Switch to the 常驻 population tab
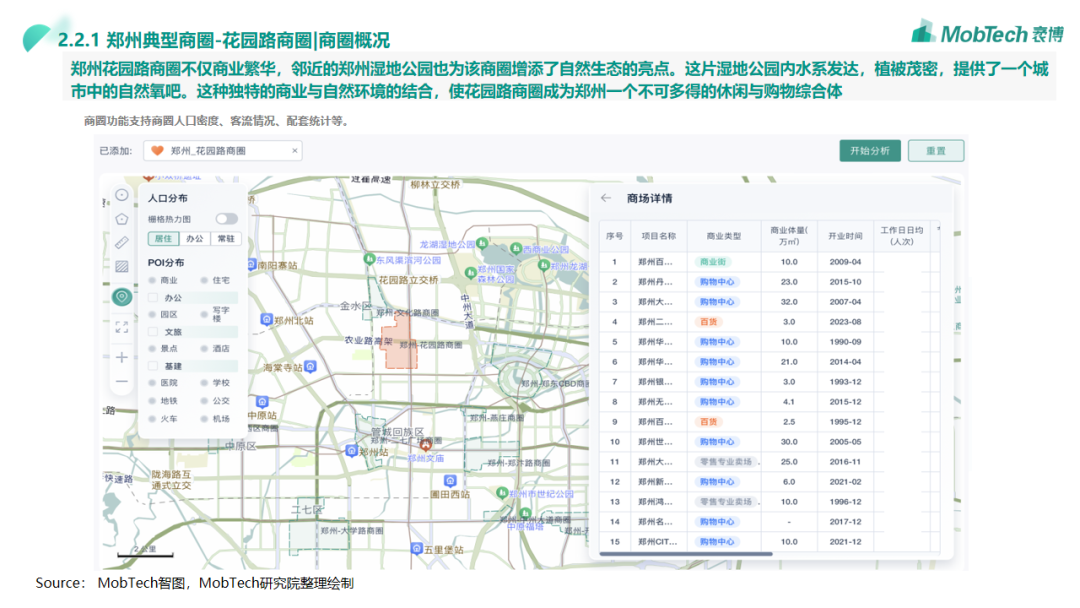1080x608 pixels. click(226, 239)
